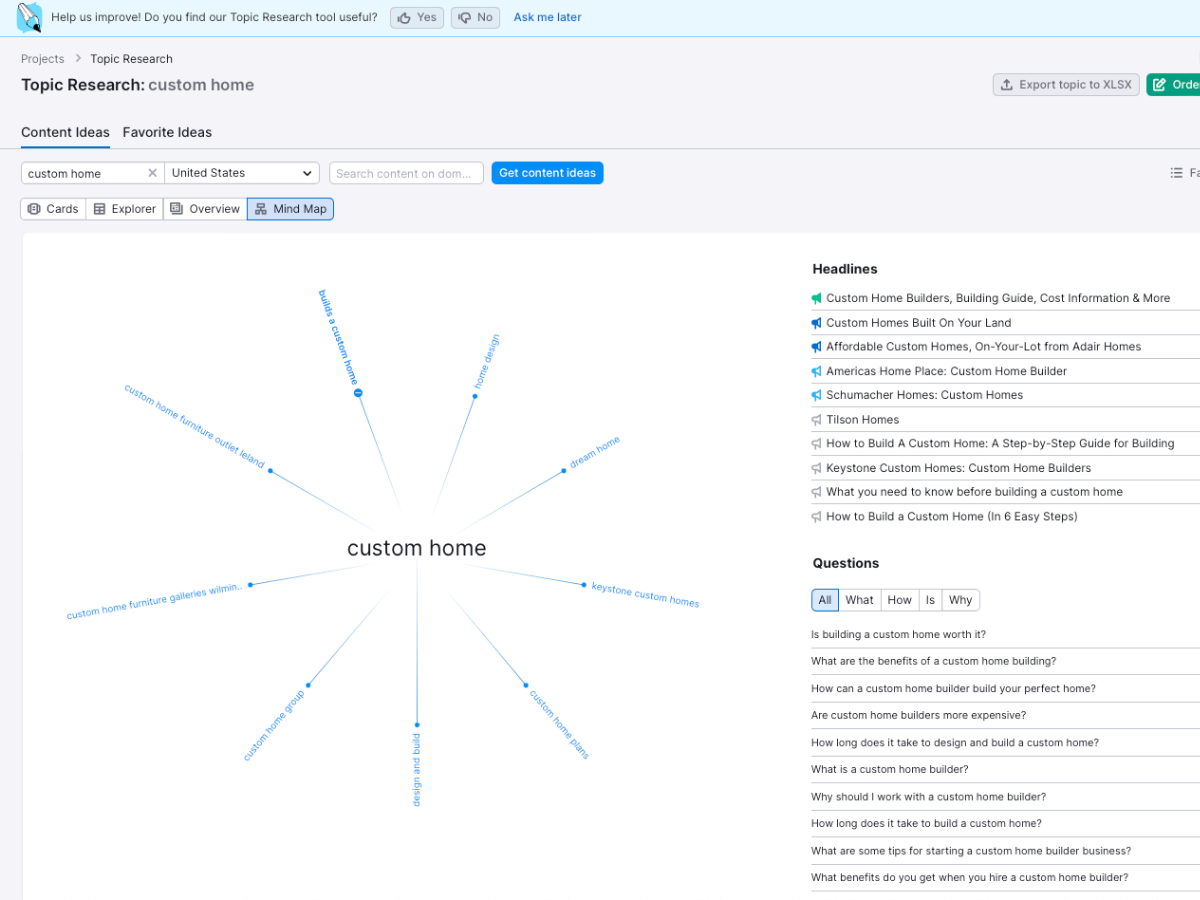Open Tilson Homes headline
The height and width of the screenshot is (900, 1200).
click(862, 420)
